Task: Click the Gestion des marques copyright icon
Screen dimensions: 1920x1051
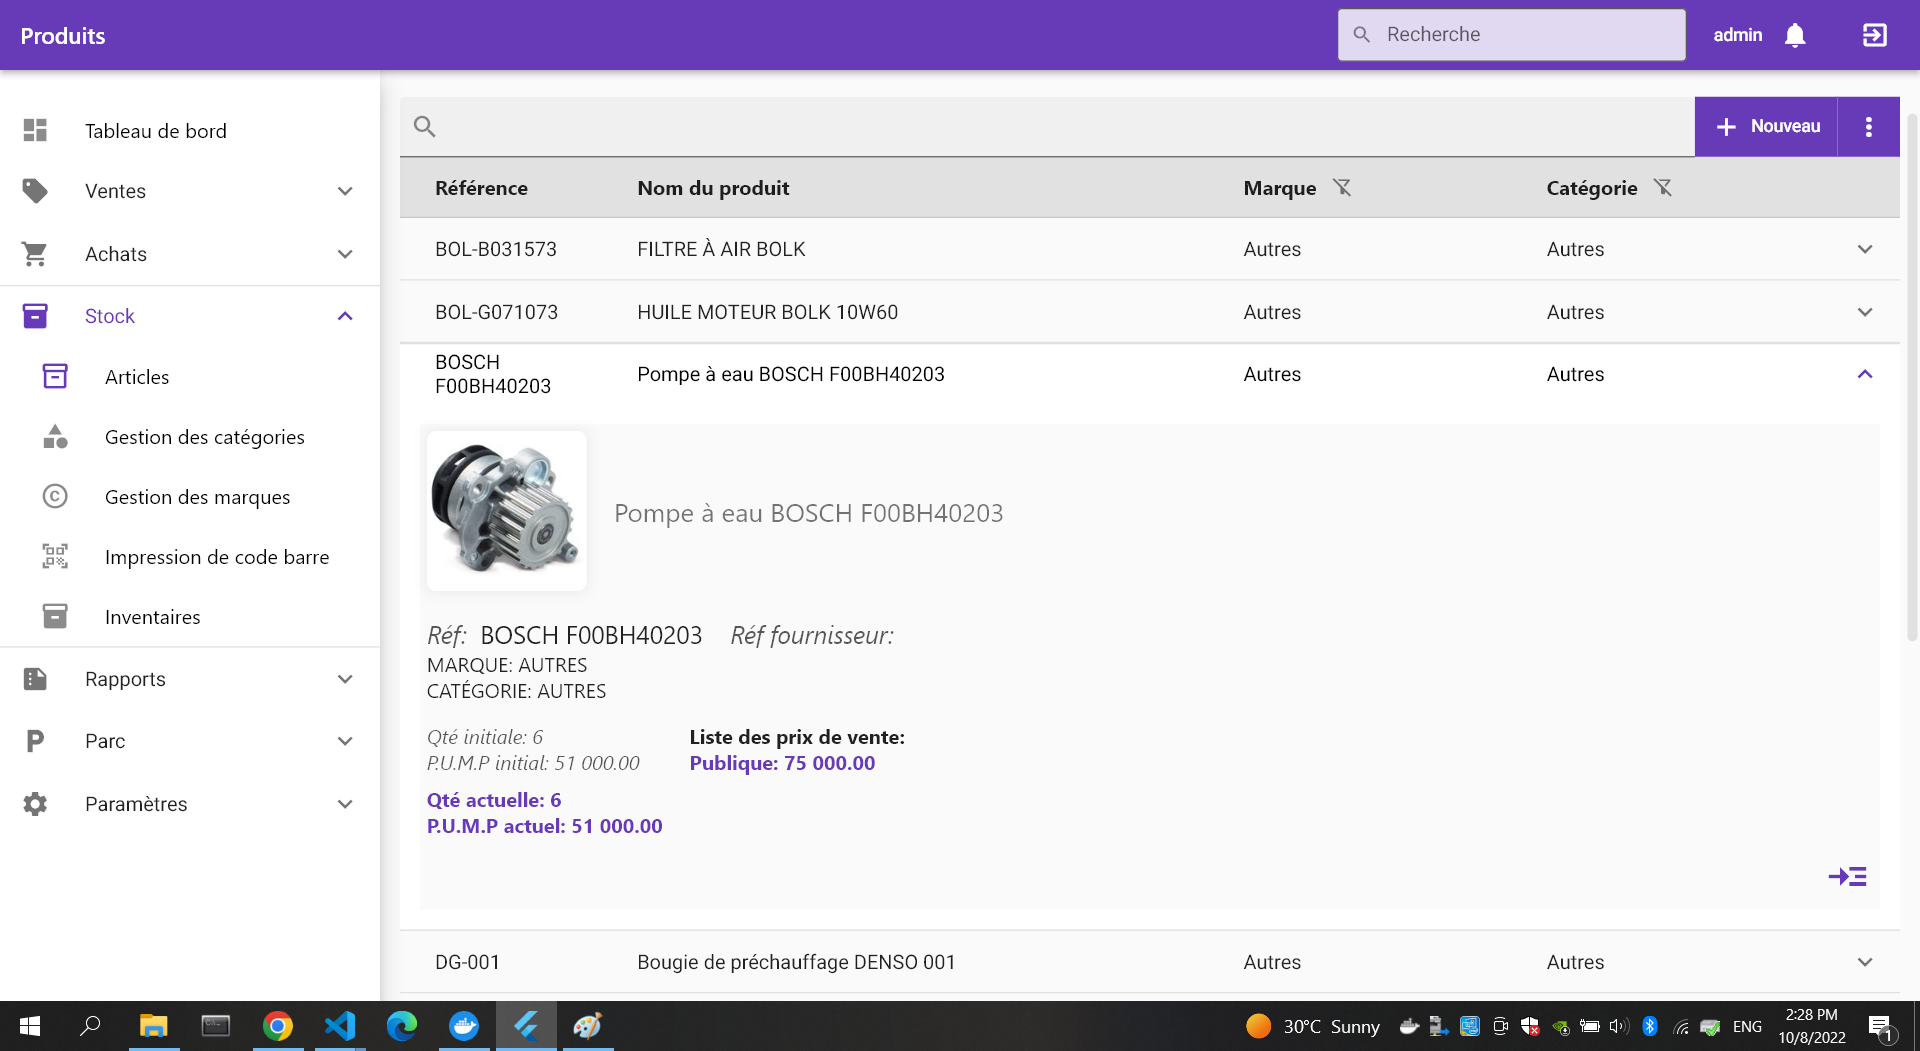Action: pyautogui.click(x=55, y=496)
